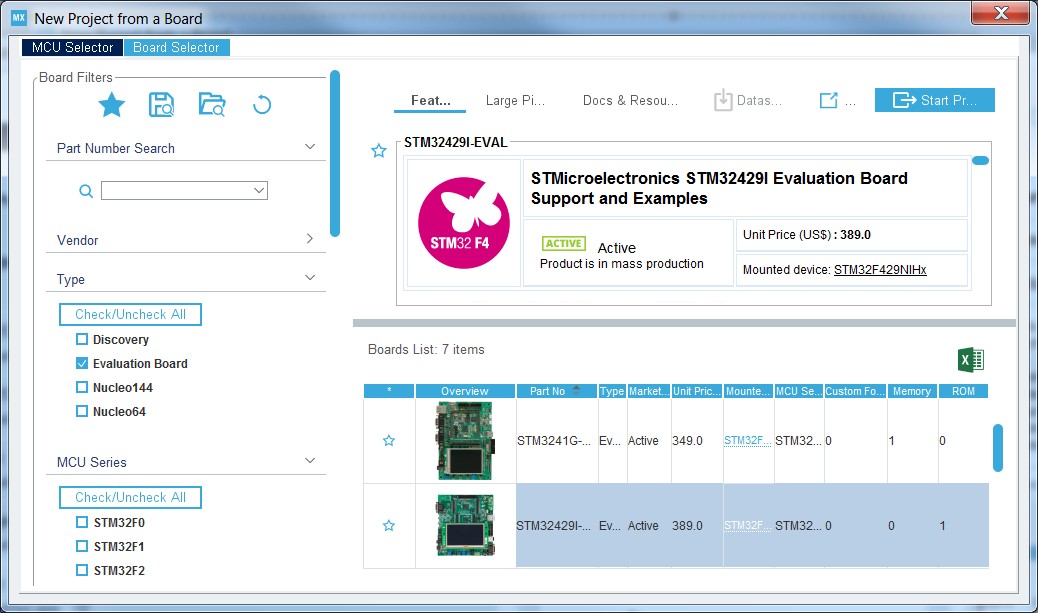Click the Memory column header
The height and width of the screenshot is (613, 1038).
click(912, 391)
